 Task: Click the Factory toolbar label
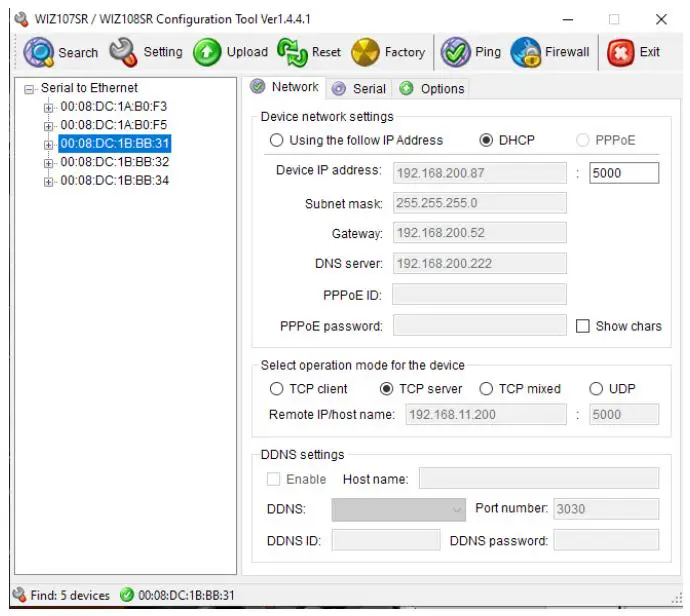click(405, 52)
